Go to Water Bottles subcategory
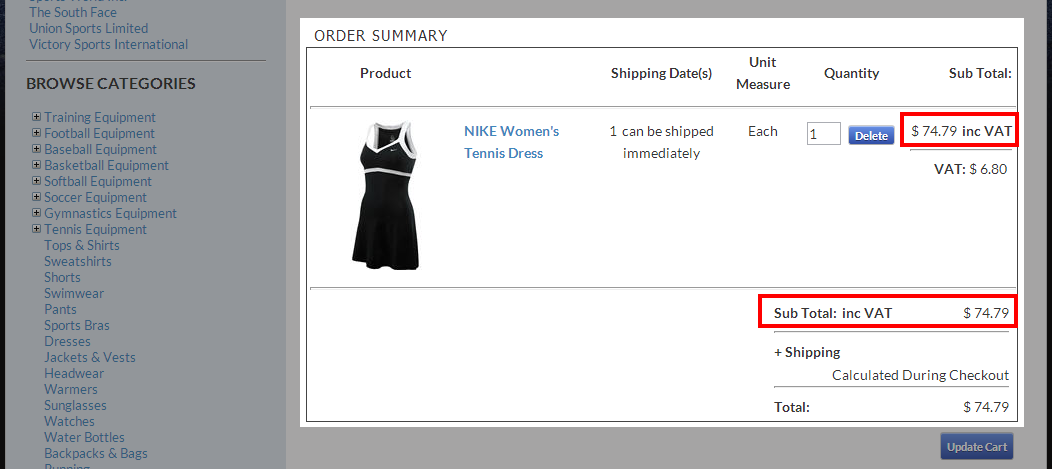This screenshot has width=1052, height=469. 85,438
